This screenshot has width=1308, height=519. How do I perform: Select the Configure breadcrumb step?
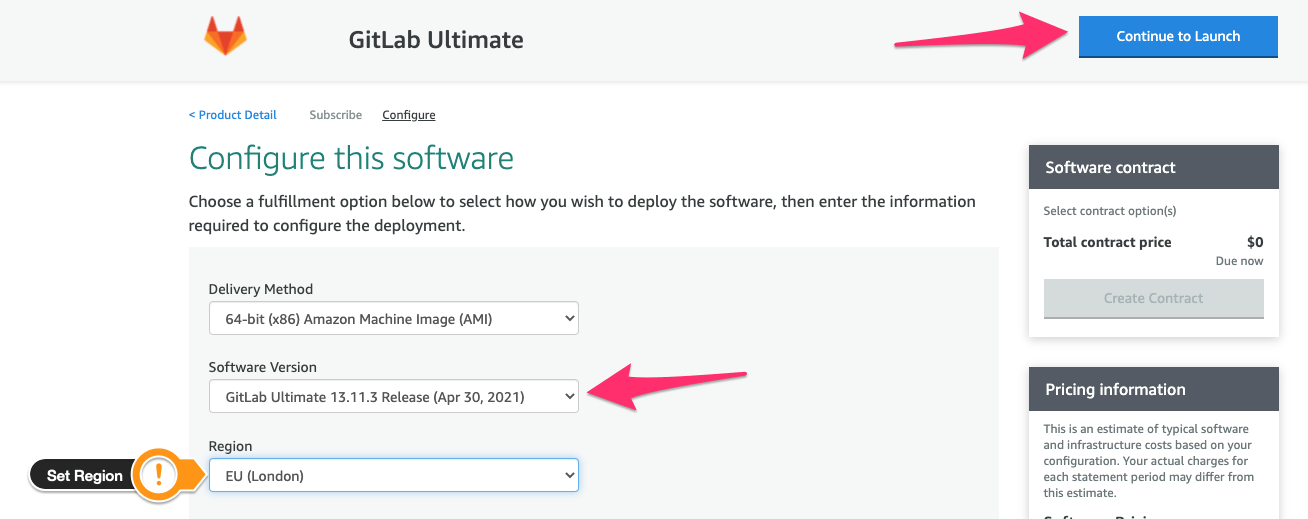[408, 115]
